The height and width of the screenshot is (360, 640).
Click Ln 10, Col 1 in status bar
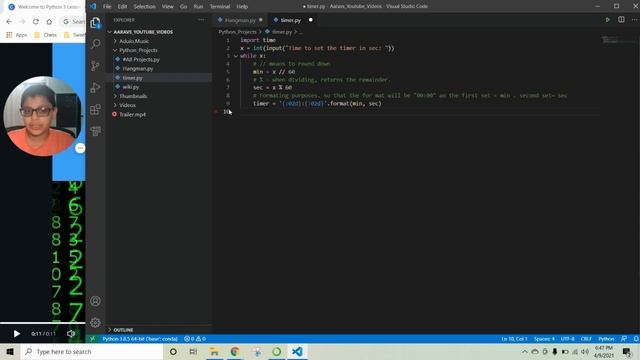click(x=514, y=339)
